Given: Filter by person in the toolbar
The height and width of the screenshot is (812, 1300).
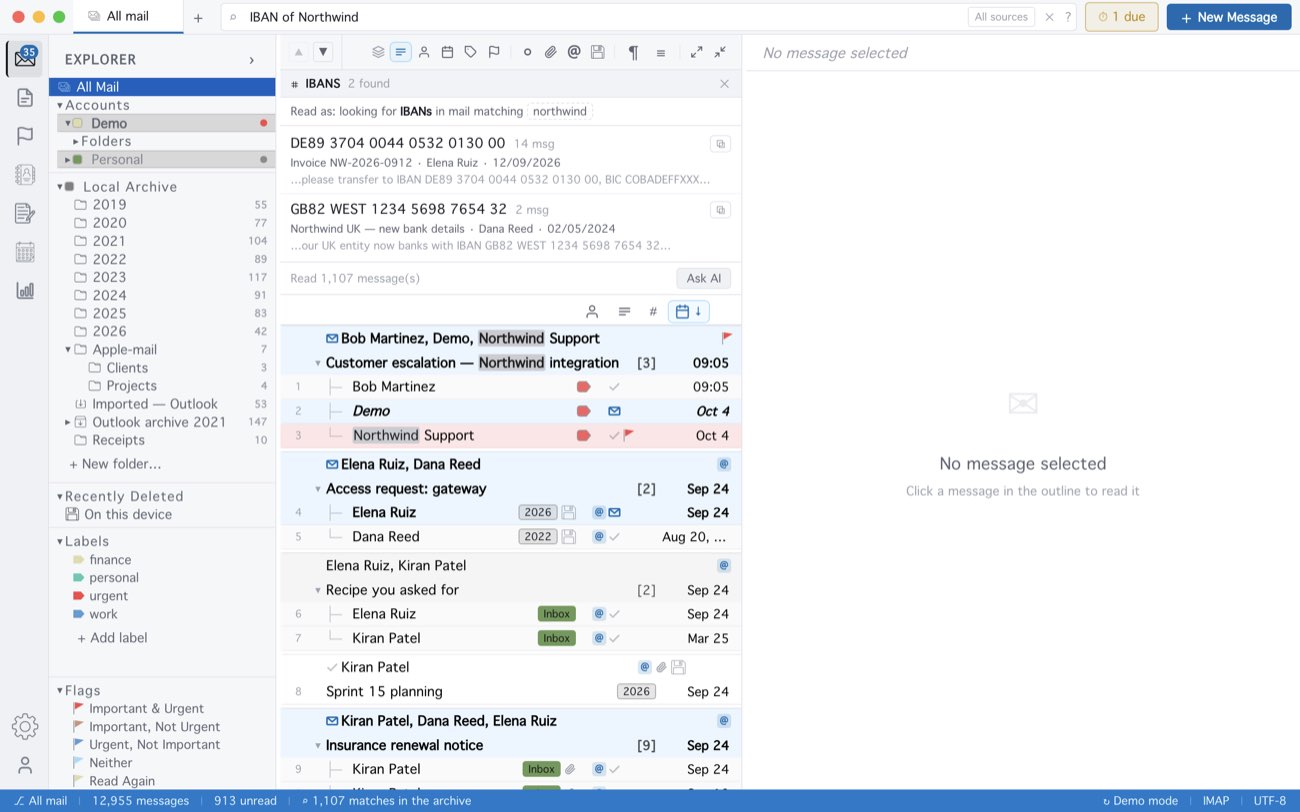Looking at the screenshot, I should click(424, 52).
